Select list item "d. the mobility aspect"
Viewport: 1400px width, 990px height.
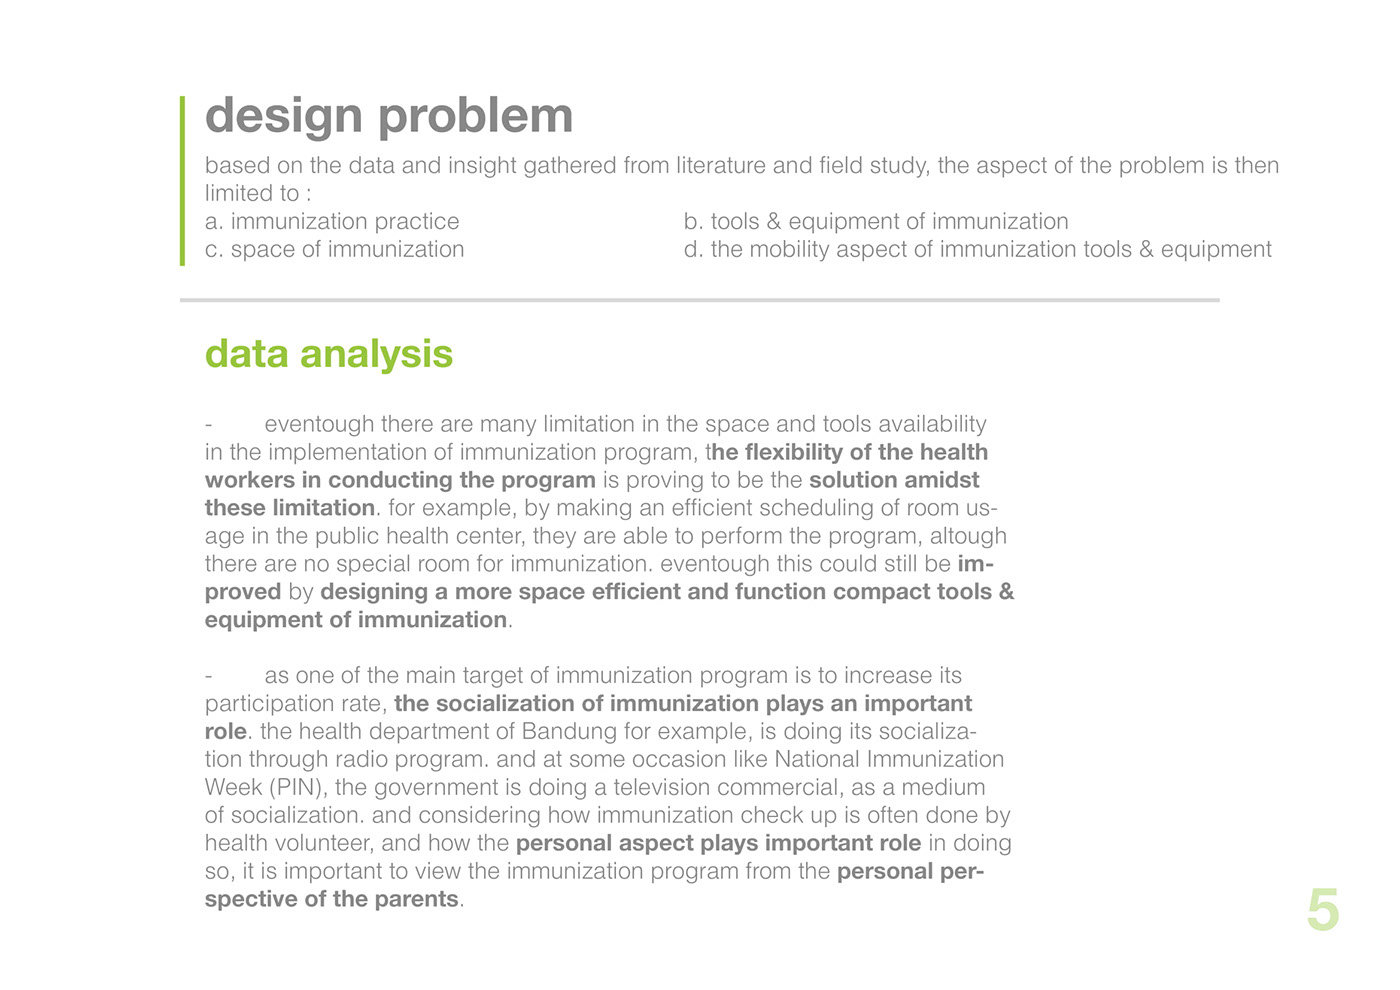[977, 249]
